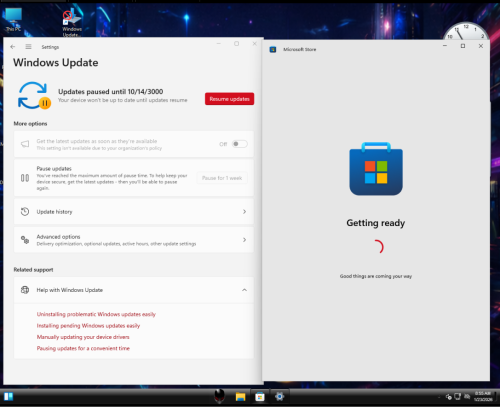Click the volume icon in system tray
This screenshot has width=500, height=407.
[x=467, y=396]
